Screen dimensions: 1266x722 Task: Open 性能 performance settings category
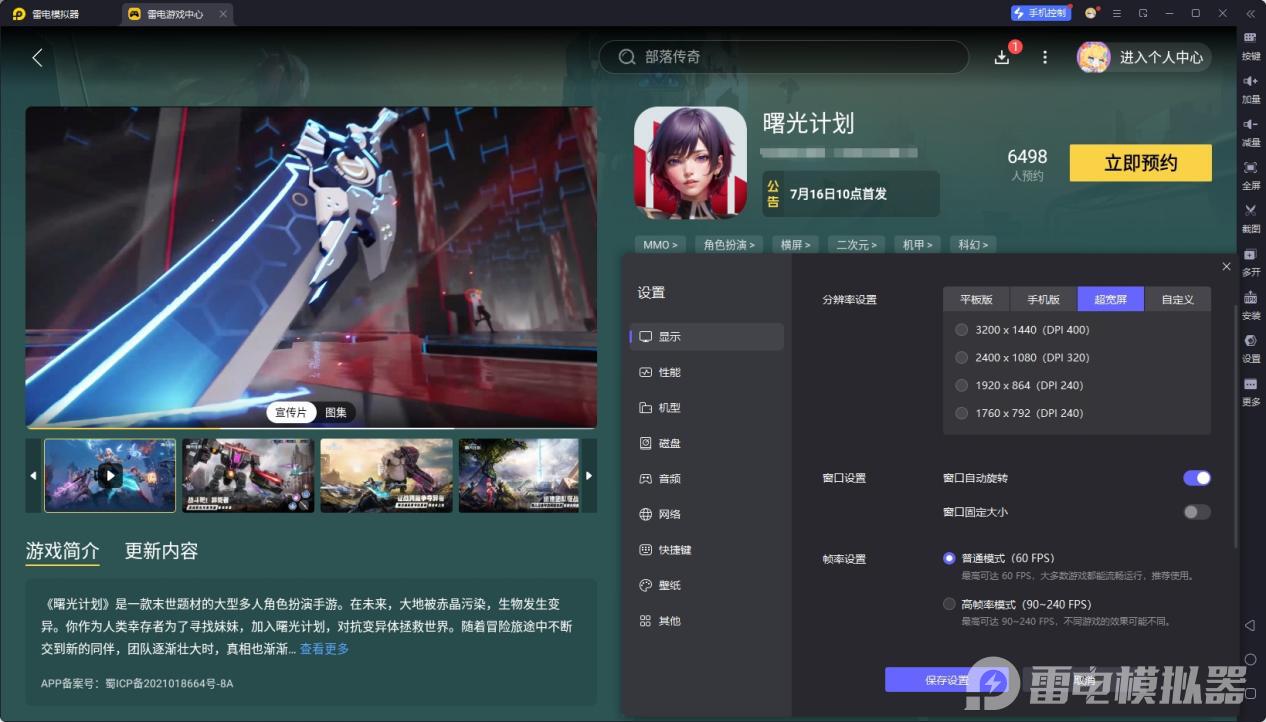point(706,372)
